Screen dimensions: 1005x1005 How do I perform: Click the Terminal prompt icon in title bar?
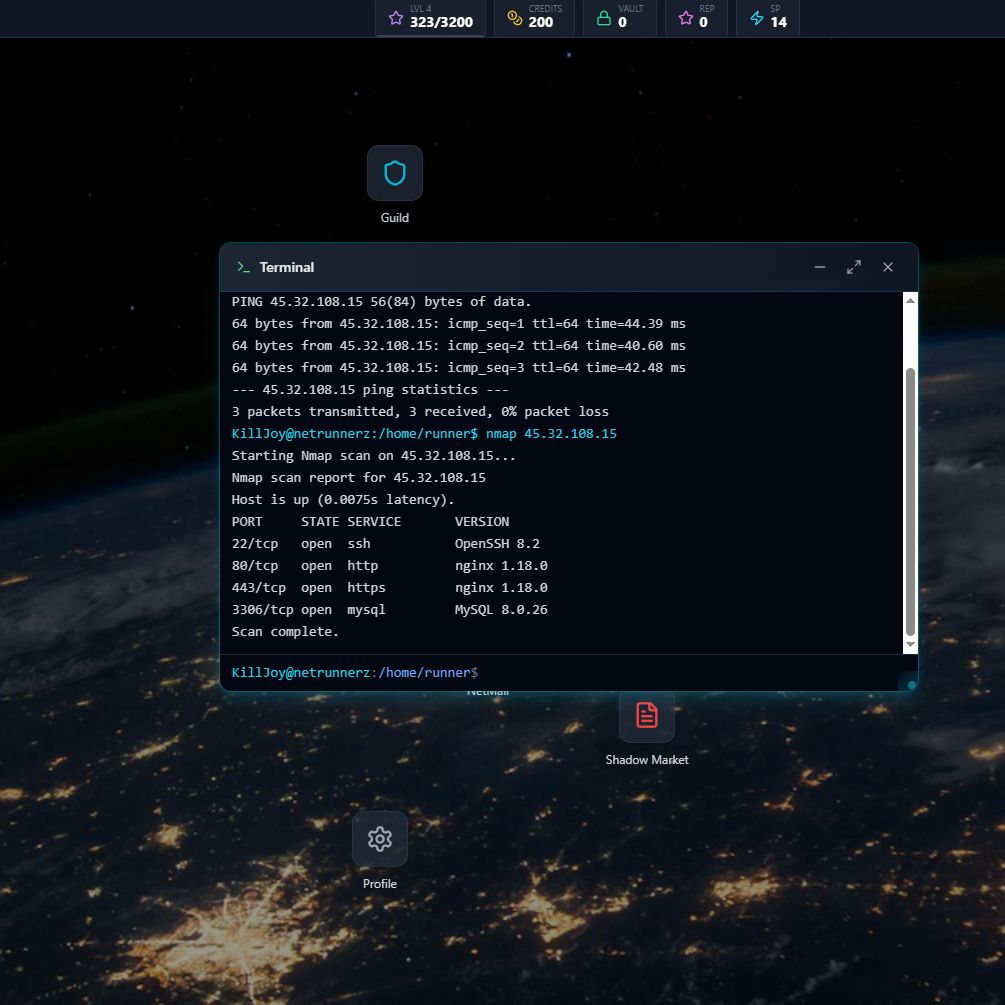point(243,267)
